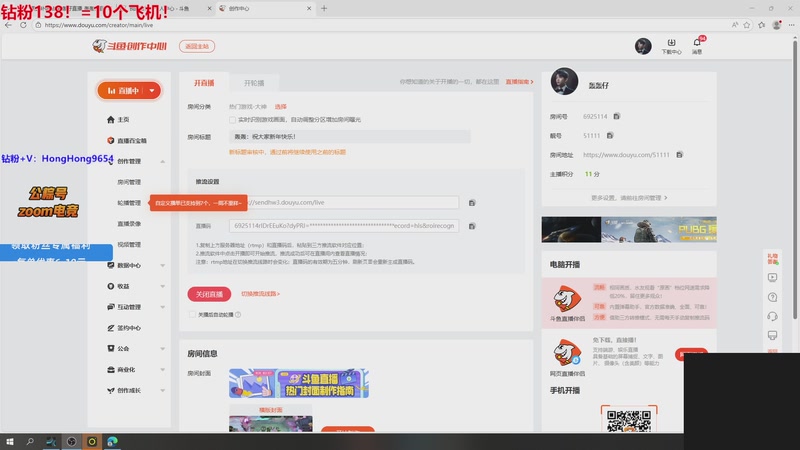
Task: Open Windows taskbar search
Action: pyautogui.click(x=30, y=441)
